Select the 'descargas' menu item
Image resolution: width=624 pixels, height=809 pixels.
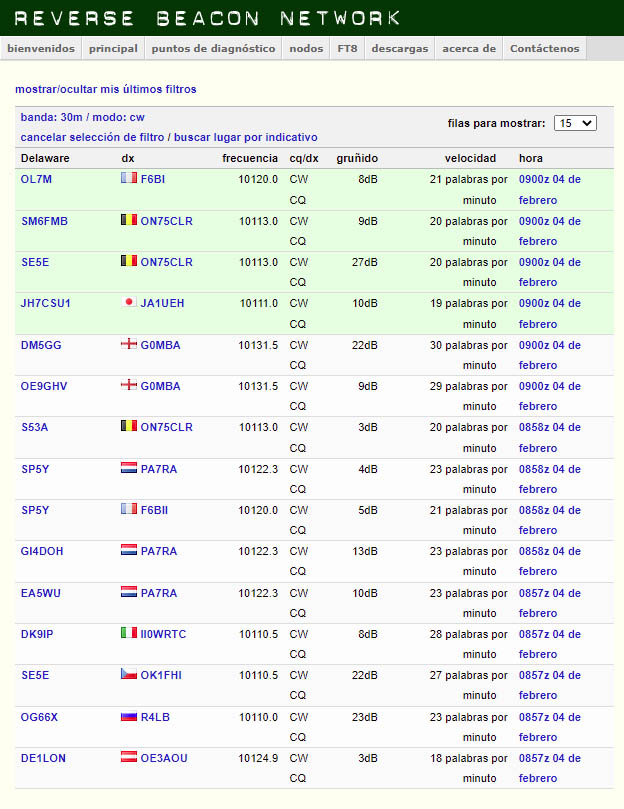click(400, 48)
